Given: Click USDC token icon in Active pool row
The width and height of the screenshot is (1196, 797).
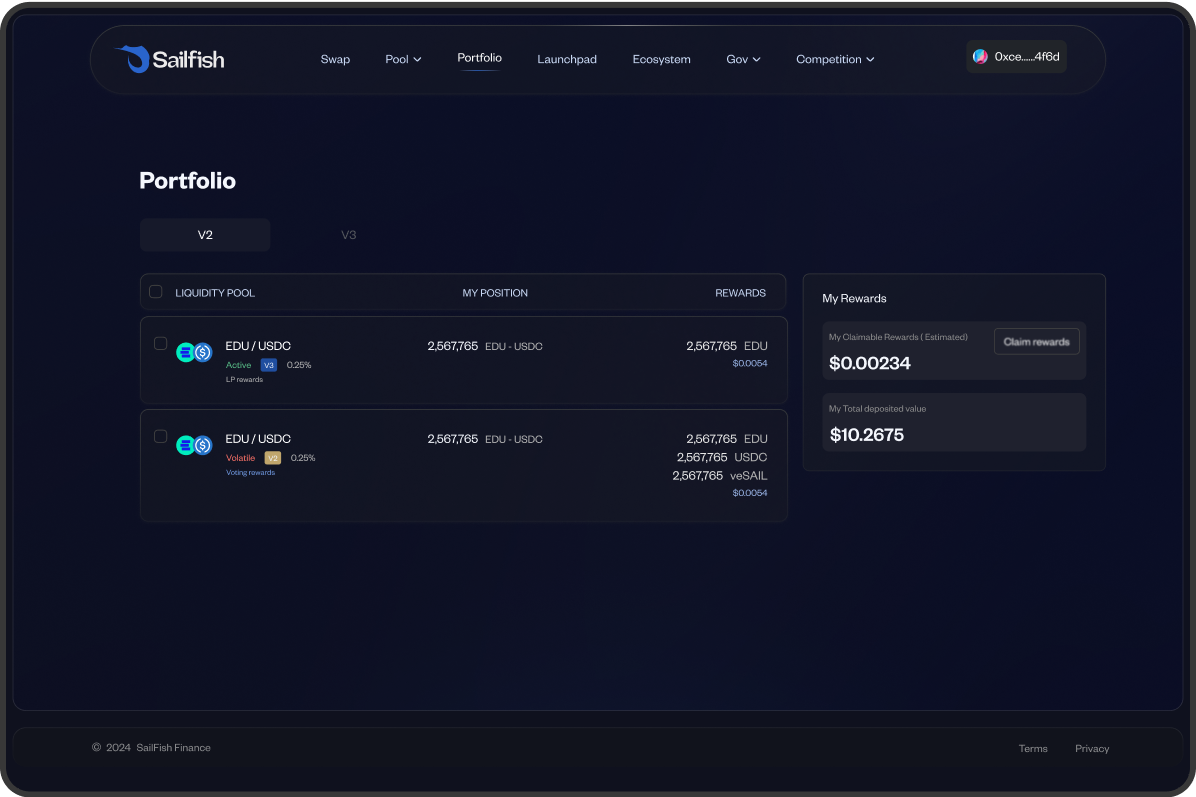Looking at the screenshot, I should coord(203,352).
